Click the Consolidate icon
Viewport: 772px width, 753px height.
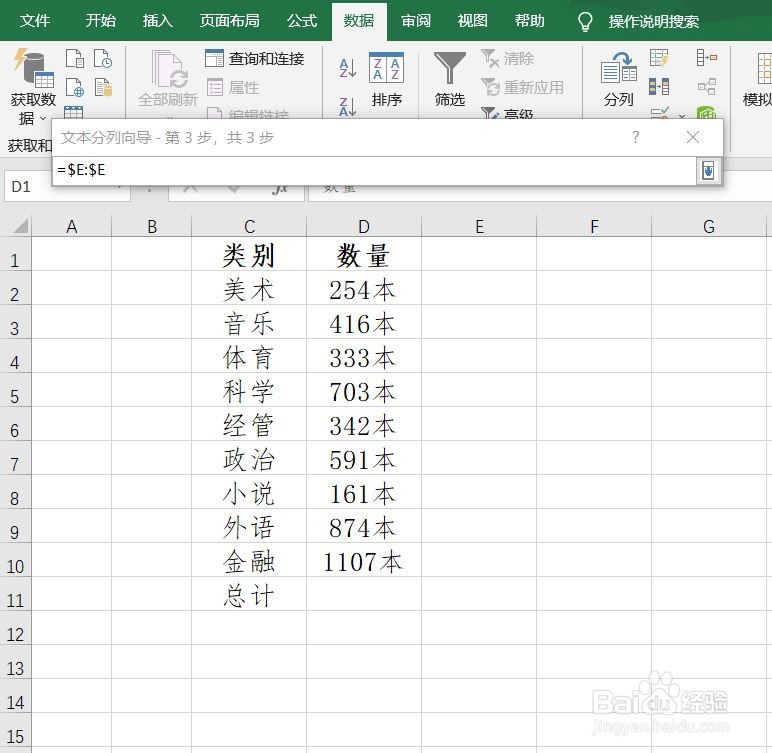point(707,58)
